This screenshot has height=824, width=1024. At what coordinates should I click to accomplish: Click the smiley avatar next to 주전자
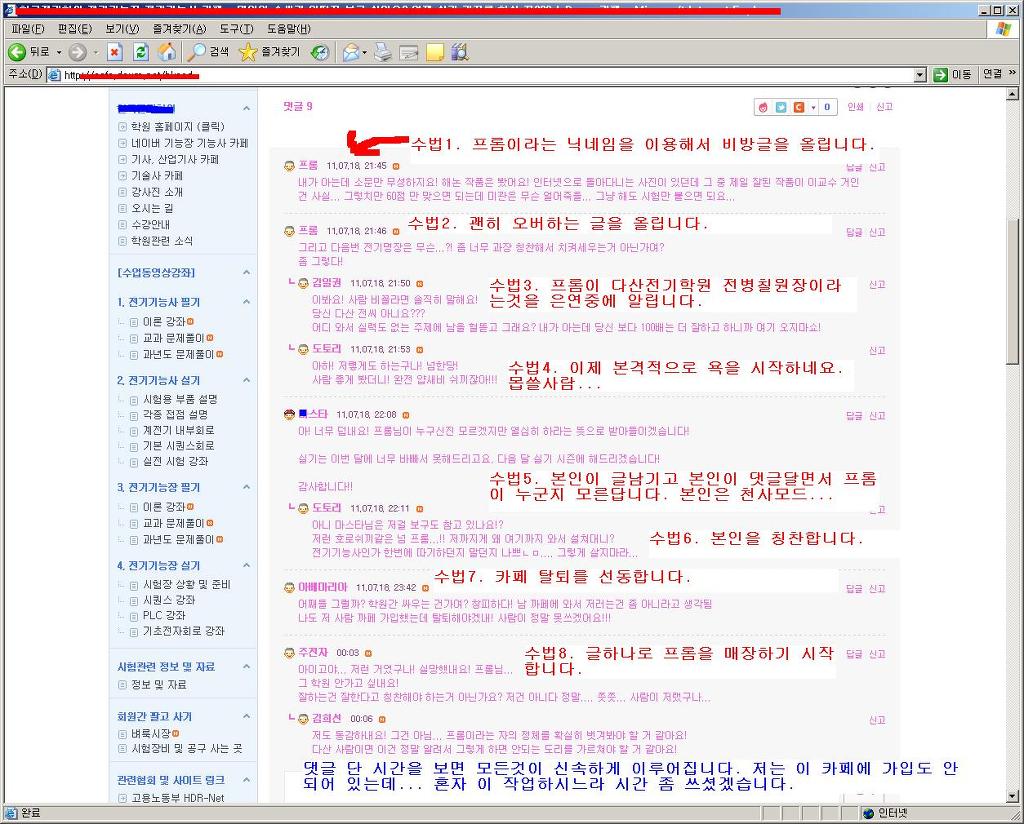289,653
